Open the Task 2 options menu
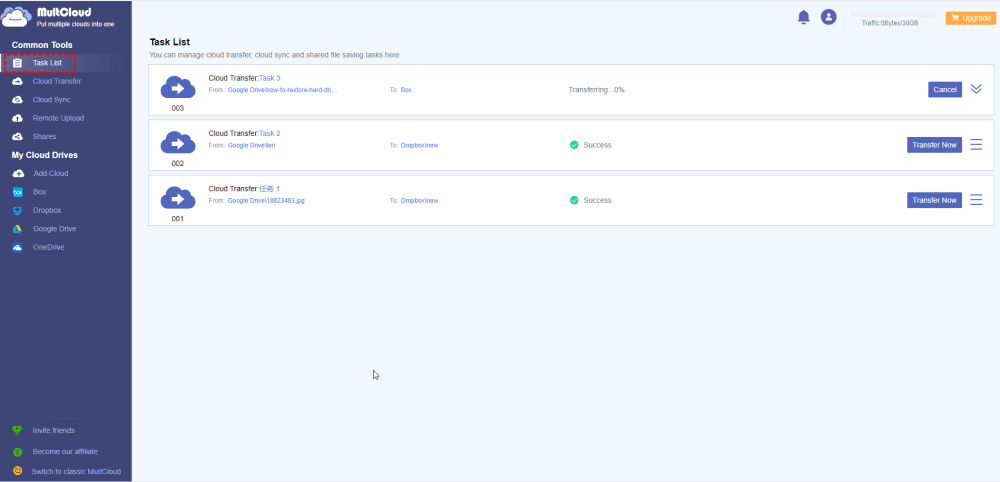Screen dimensions: 1000x482 [976, 145]
